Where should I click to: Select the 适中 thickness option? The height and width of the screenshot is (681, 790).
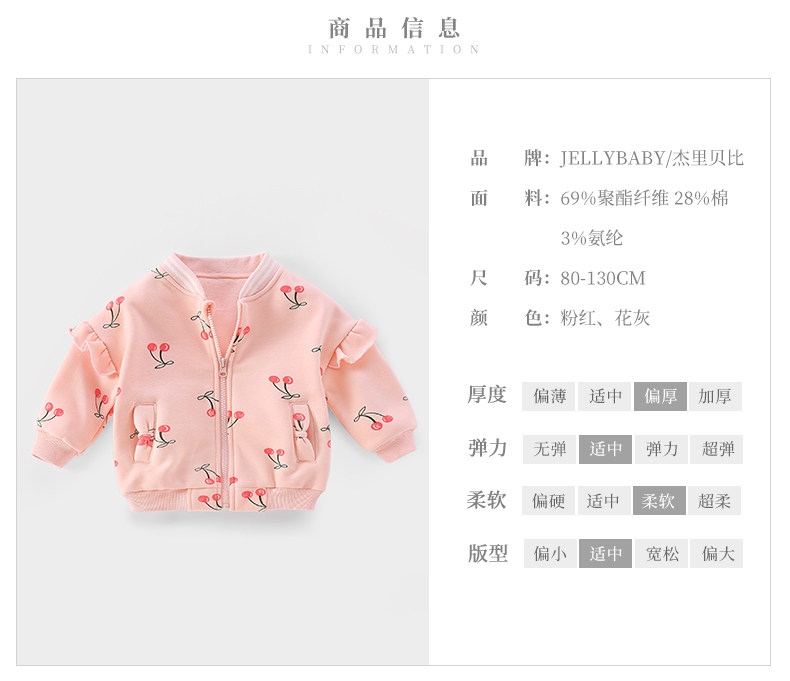click(x=605, y=396)
